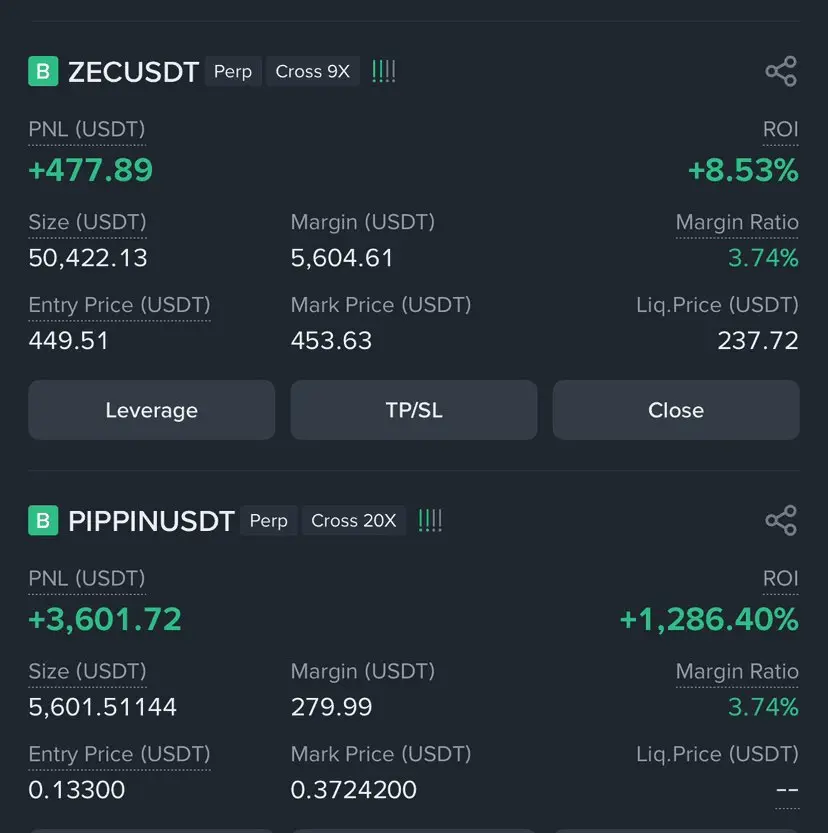The height and width of the screenshot is (833, 828).
Task: Tap the Margin Ratio label under ZECUSDT
Action: [x=737, y=222]
